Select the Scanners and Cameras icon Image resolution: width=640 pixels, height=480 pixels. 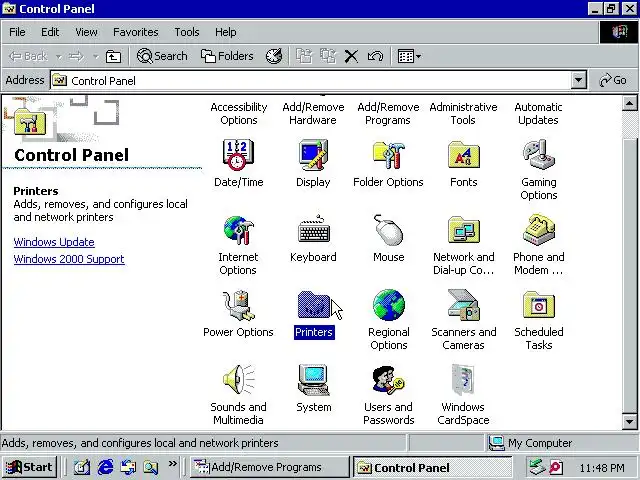click(464, 305)
